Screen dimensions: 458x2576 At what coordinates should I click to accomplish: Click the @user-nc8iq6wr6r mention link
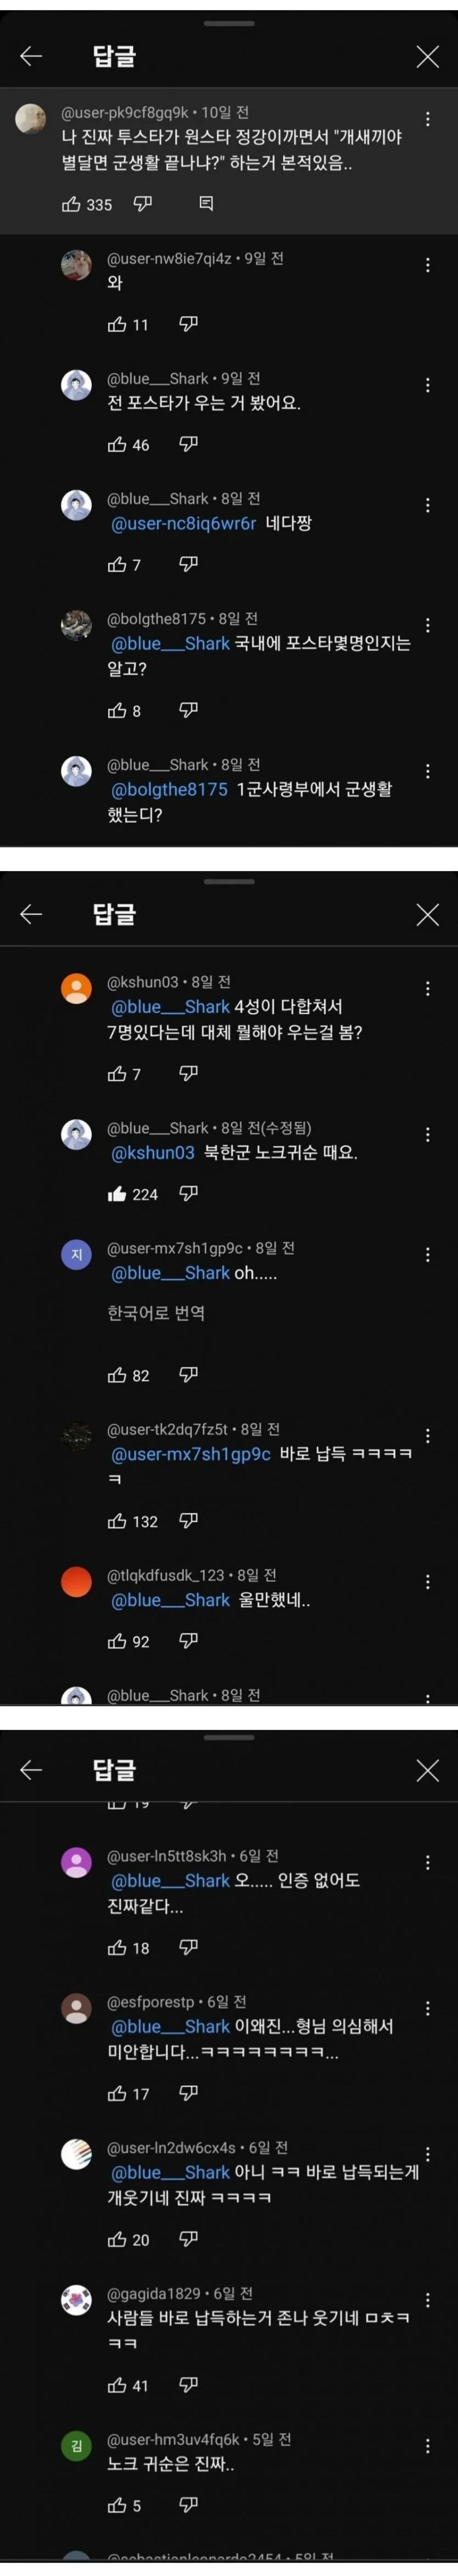(183, 523)
